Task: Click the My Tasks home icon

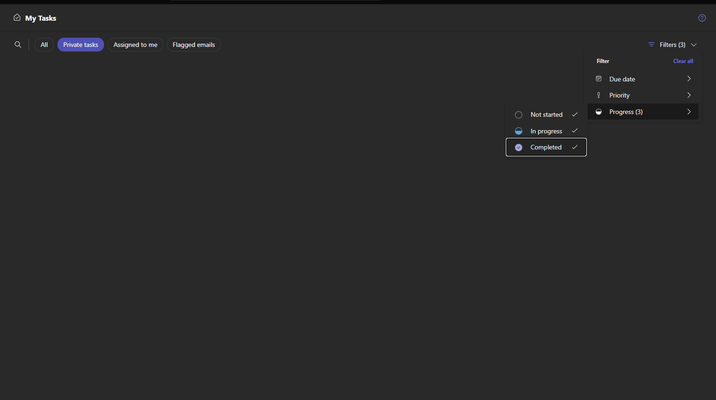Action: pyautogui.click(x=17, y=18)
